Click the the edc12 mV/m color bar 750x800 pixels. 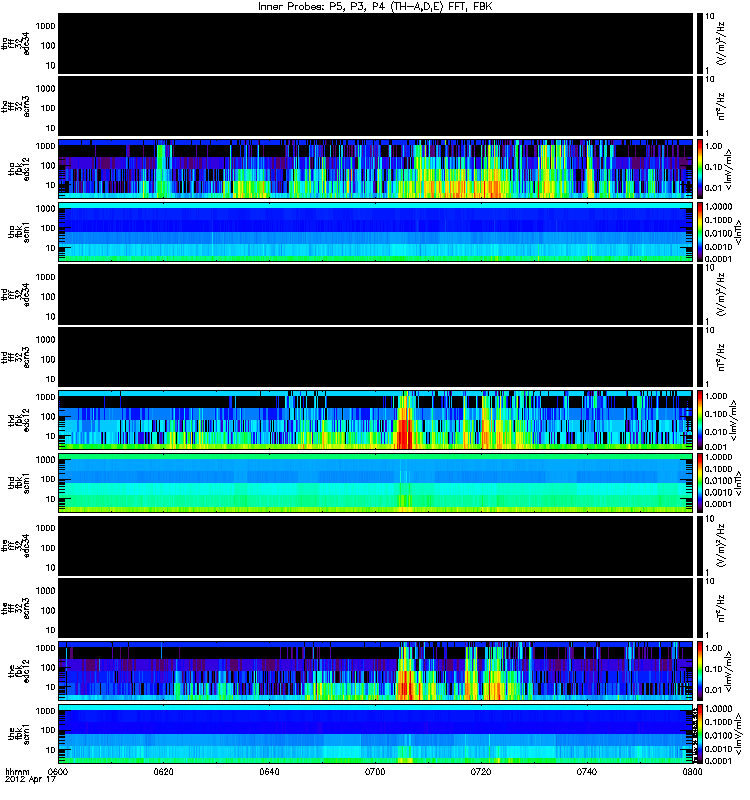pyautogui.click(x=699, y=671)
